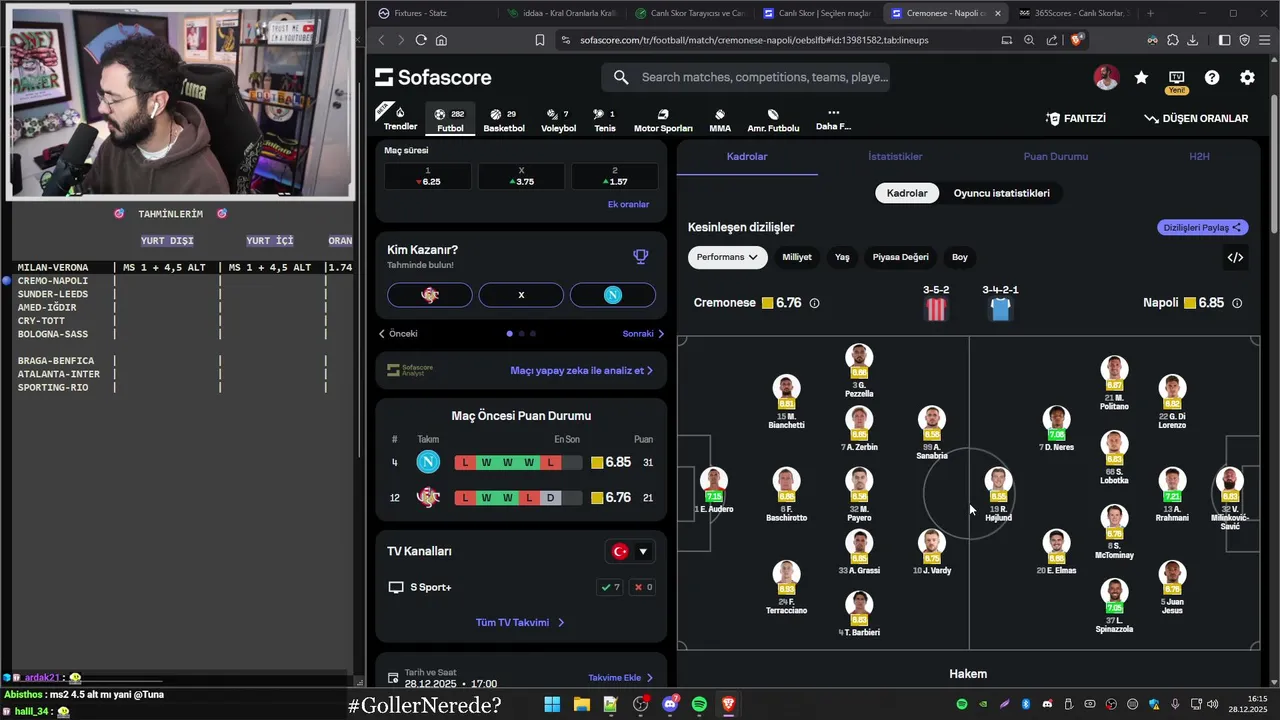
Task: Vote X draw in Kim Kazanır
Action: 521,295
